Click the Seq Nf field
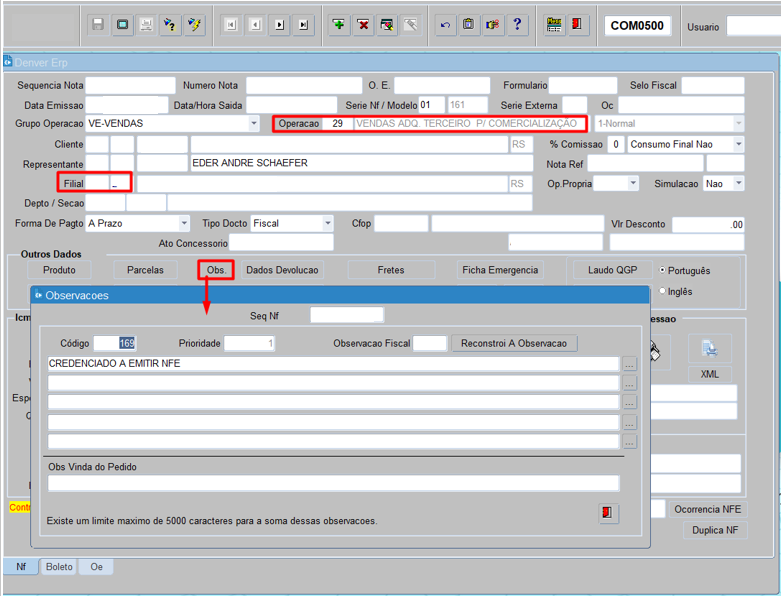This screenshot has width=781, height=596. click(347, 315)
